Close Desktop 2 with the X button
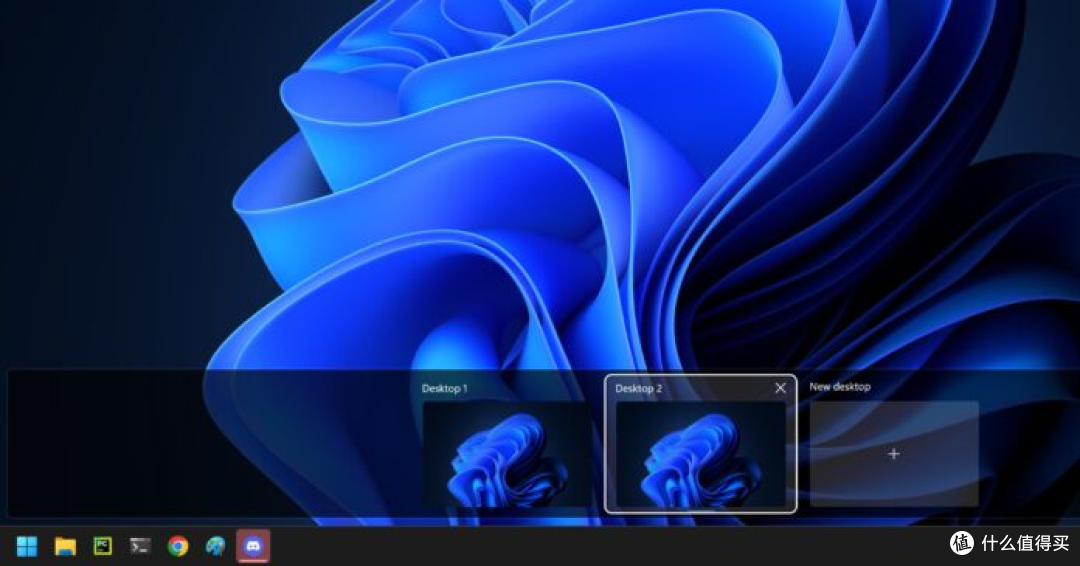The height and width of the screenshot is (566, 1080). tap(780, 388)
